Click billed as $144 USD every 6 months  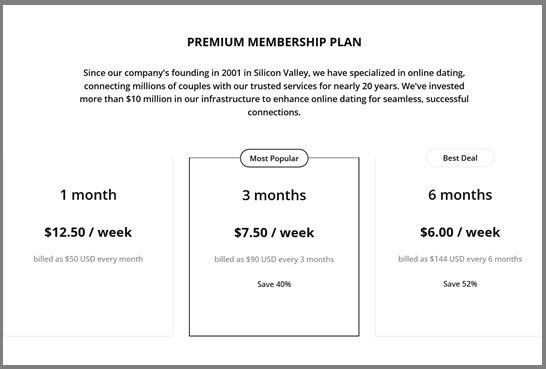(460, 259)
